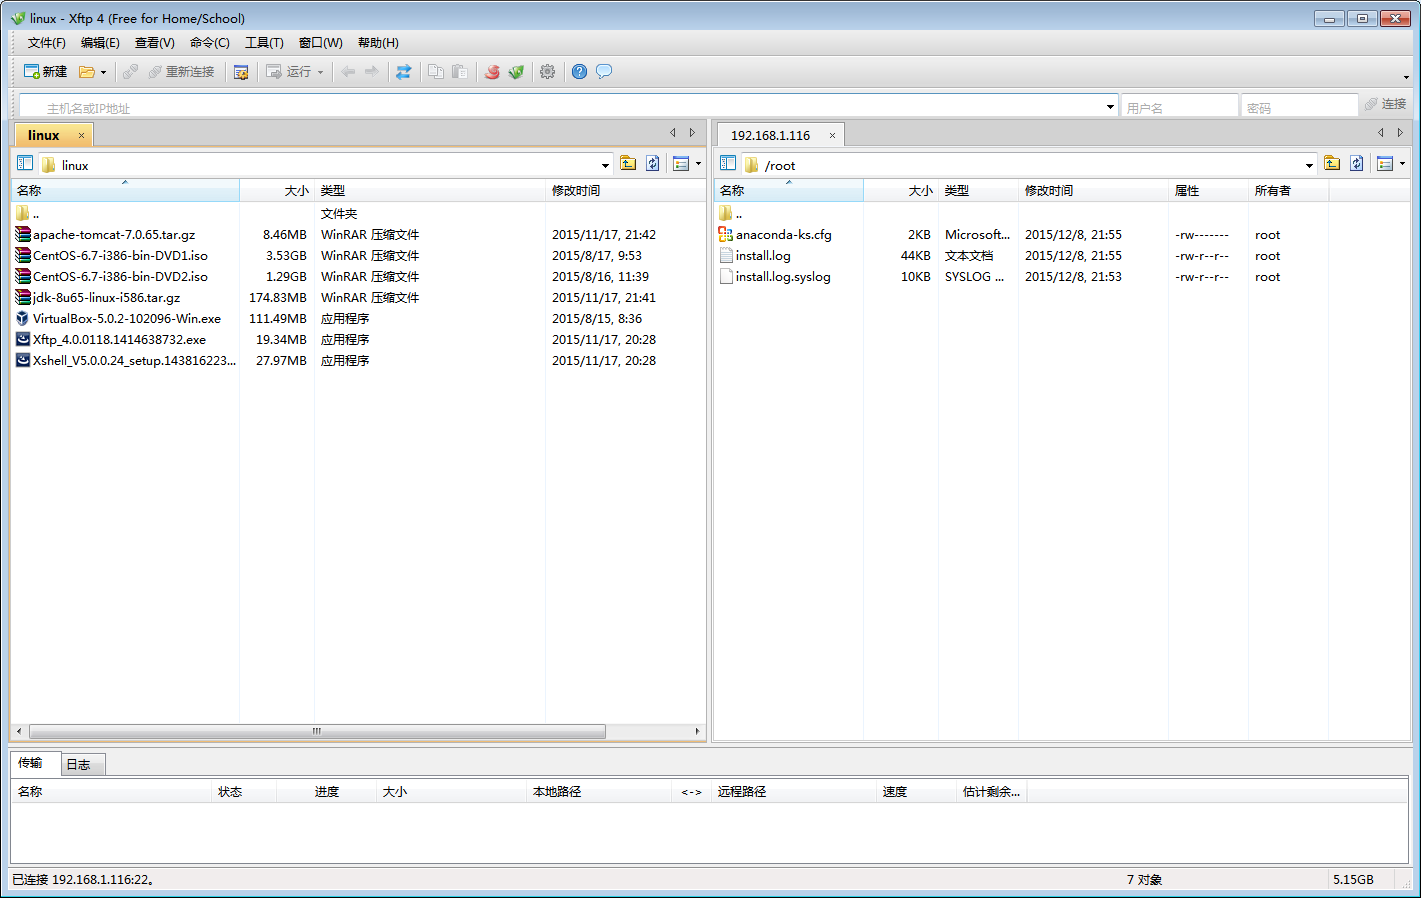The height and width of the screenshot is (898, 1421).
Task: Click the 新建 new session button
Action: pyautogui.click(x=45, y=72)
